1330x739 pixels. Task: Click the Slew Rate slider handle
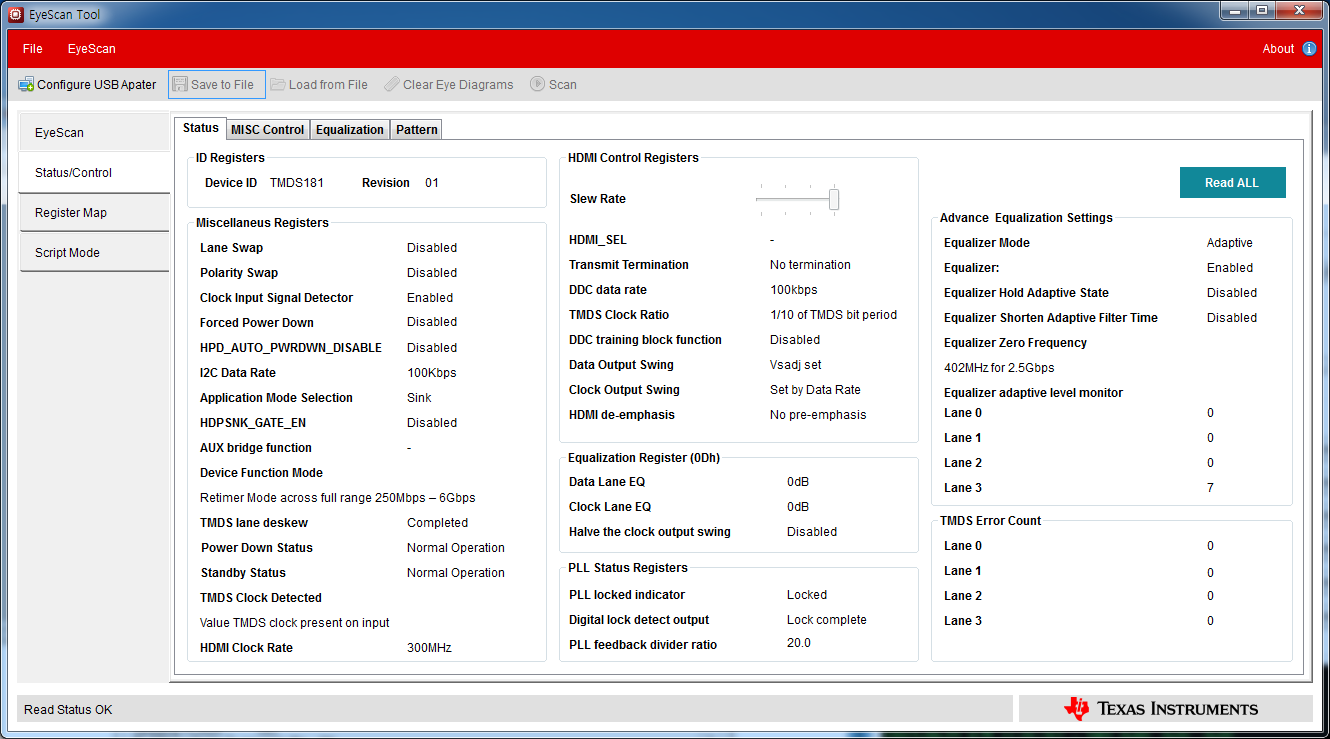pyautogui.click(x=833, y=199)
